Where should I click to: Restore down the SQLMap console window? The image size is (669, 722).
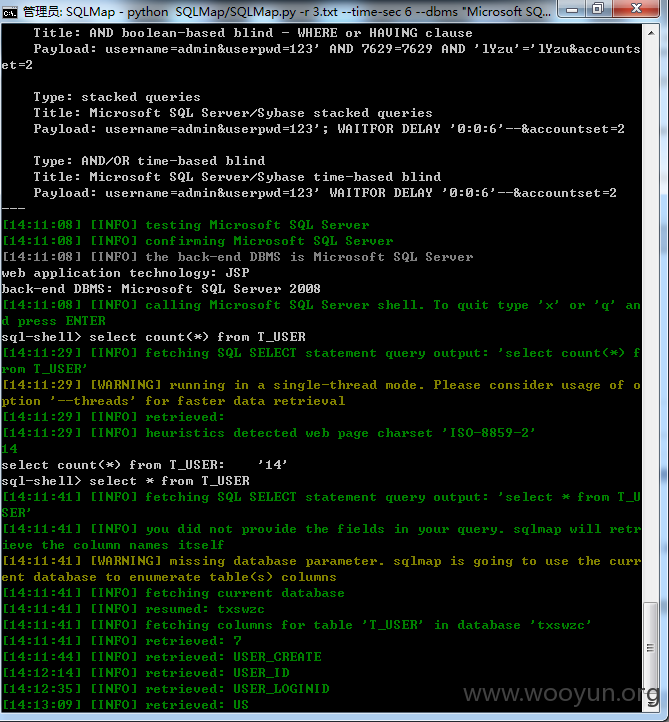pyautogui.click(x=598, y=9)
